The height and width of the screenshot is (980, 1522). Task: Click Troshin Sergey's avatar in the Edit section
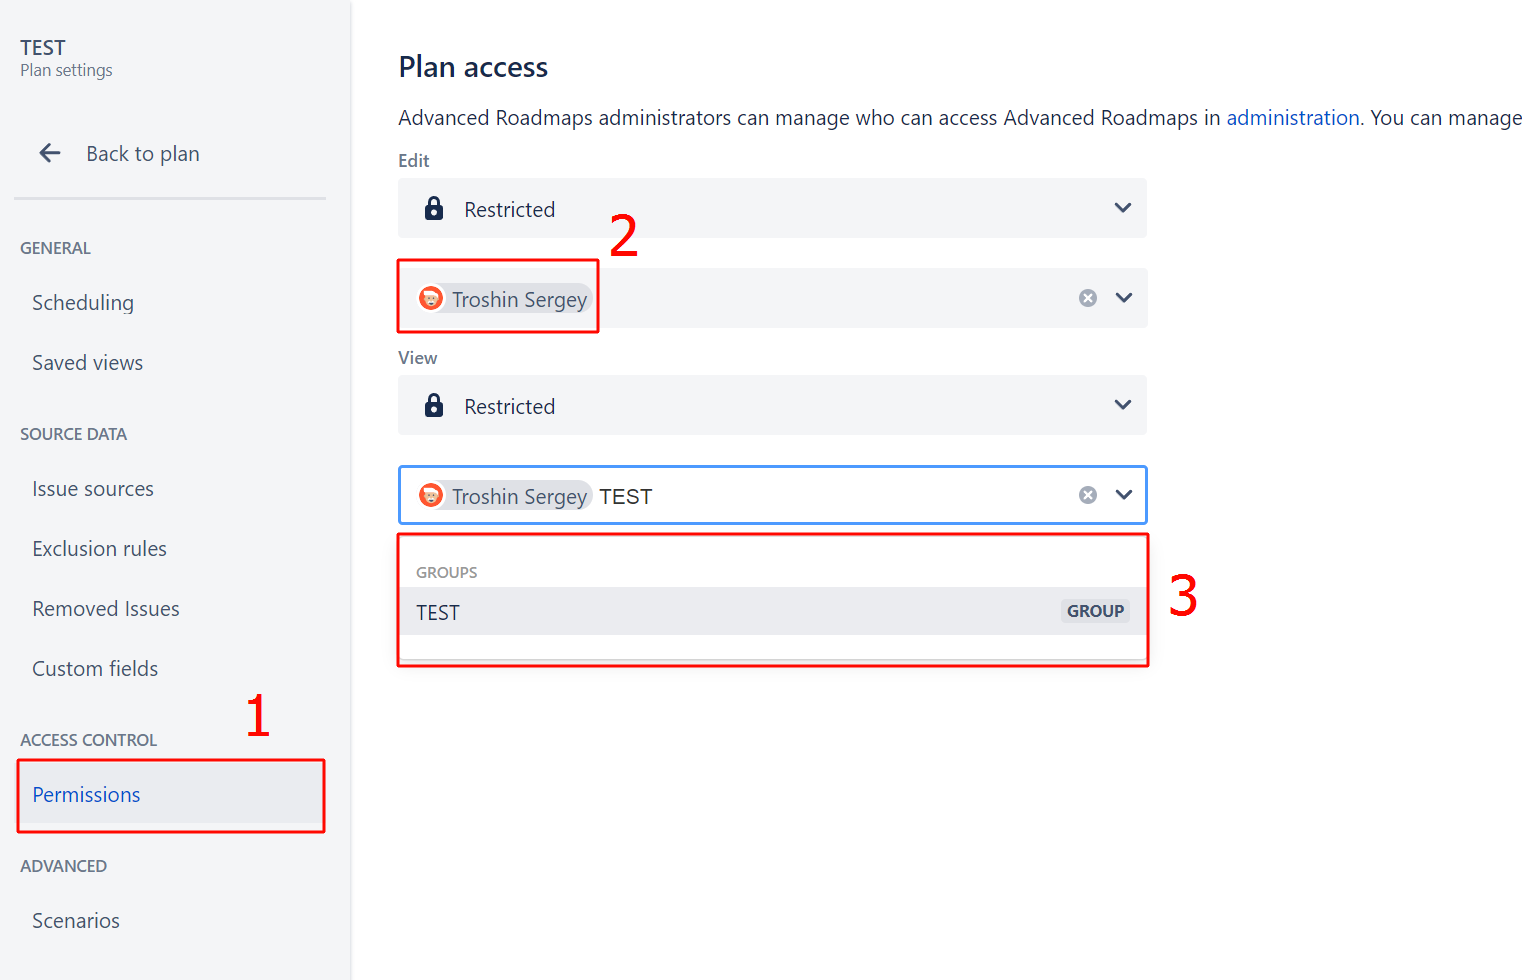click(x=430, y=298)
